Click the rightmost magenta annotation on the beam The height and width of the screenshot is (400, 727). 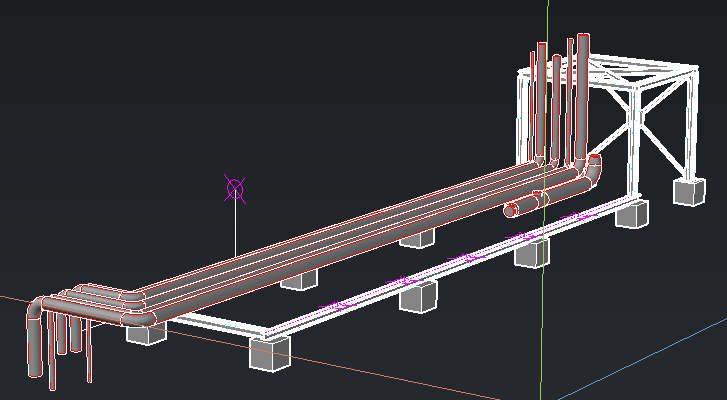[577, 216]
